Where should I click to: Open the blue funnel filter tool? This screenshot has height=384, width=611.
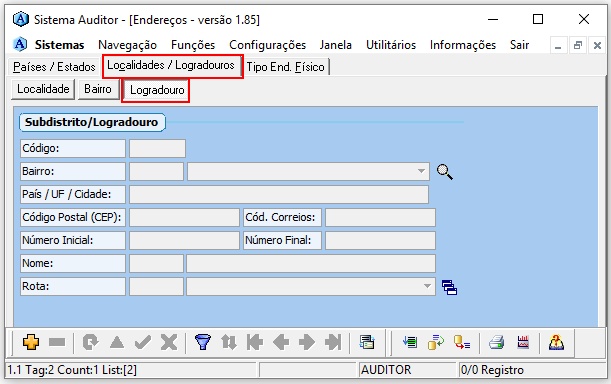click(x=203, y=342)
